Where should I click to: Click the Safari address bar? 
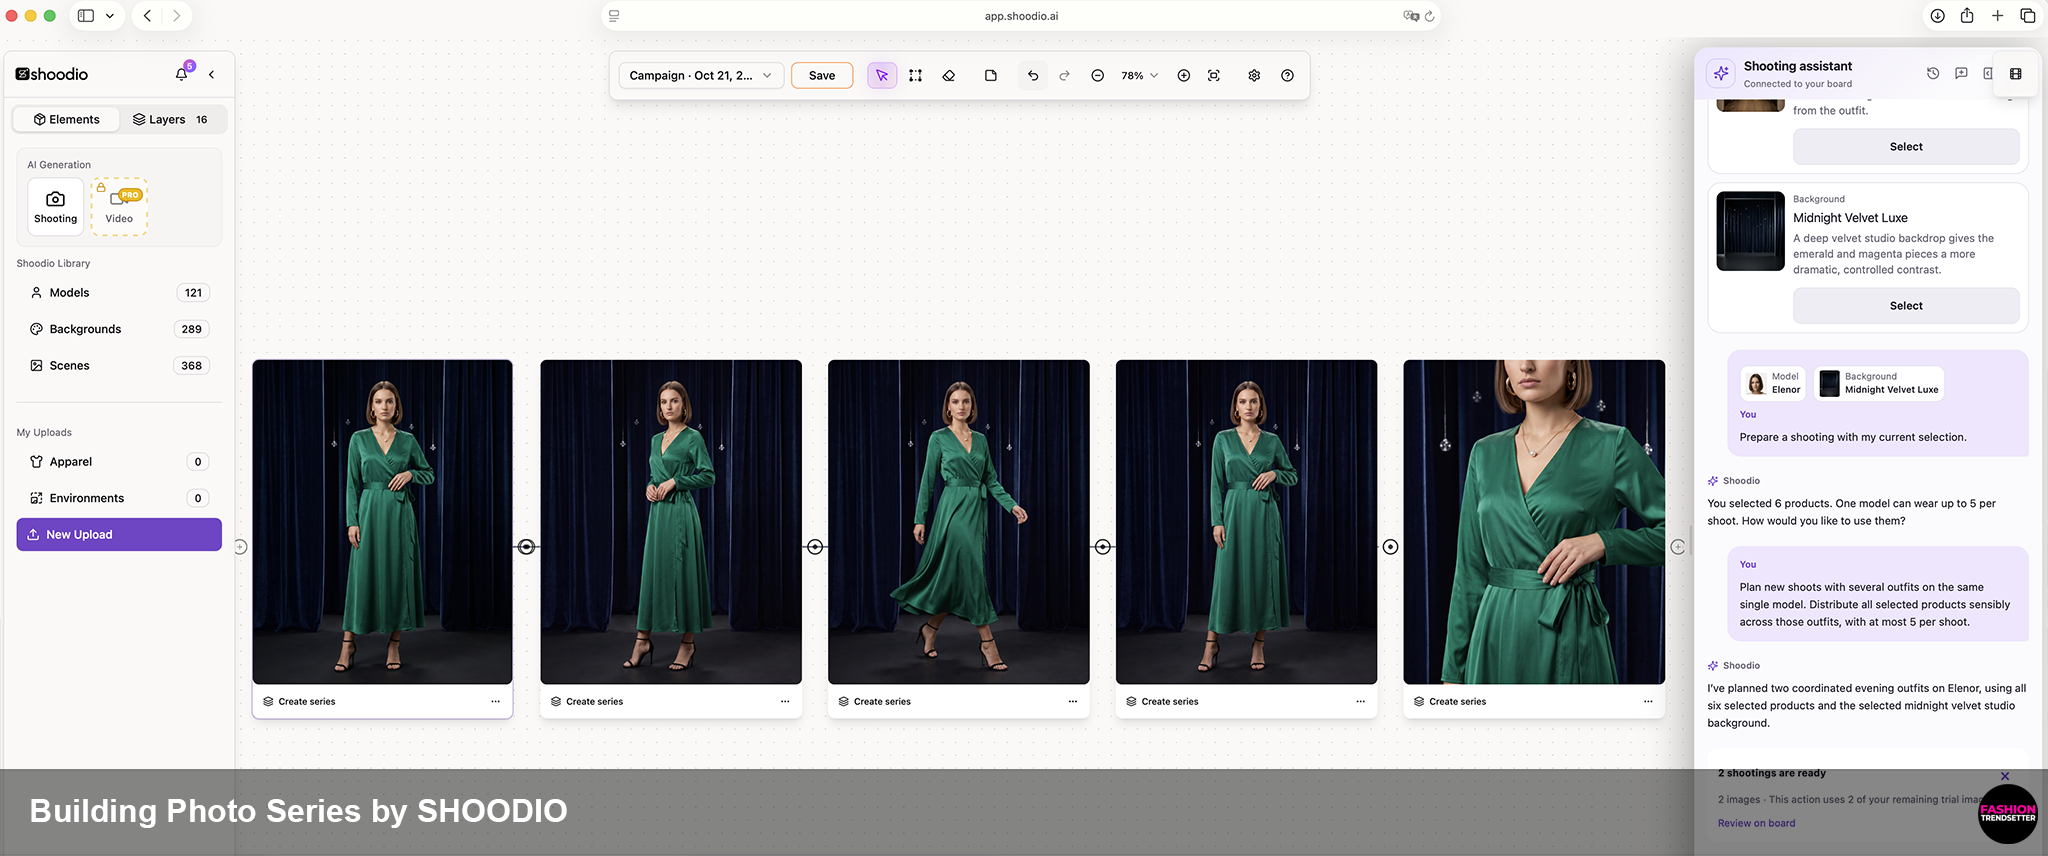click(x=1021, y=16)
